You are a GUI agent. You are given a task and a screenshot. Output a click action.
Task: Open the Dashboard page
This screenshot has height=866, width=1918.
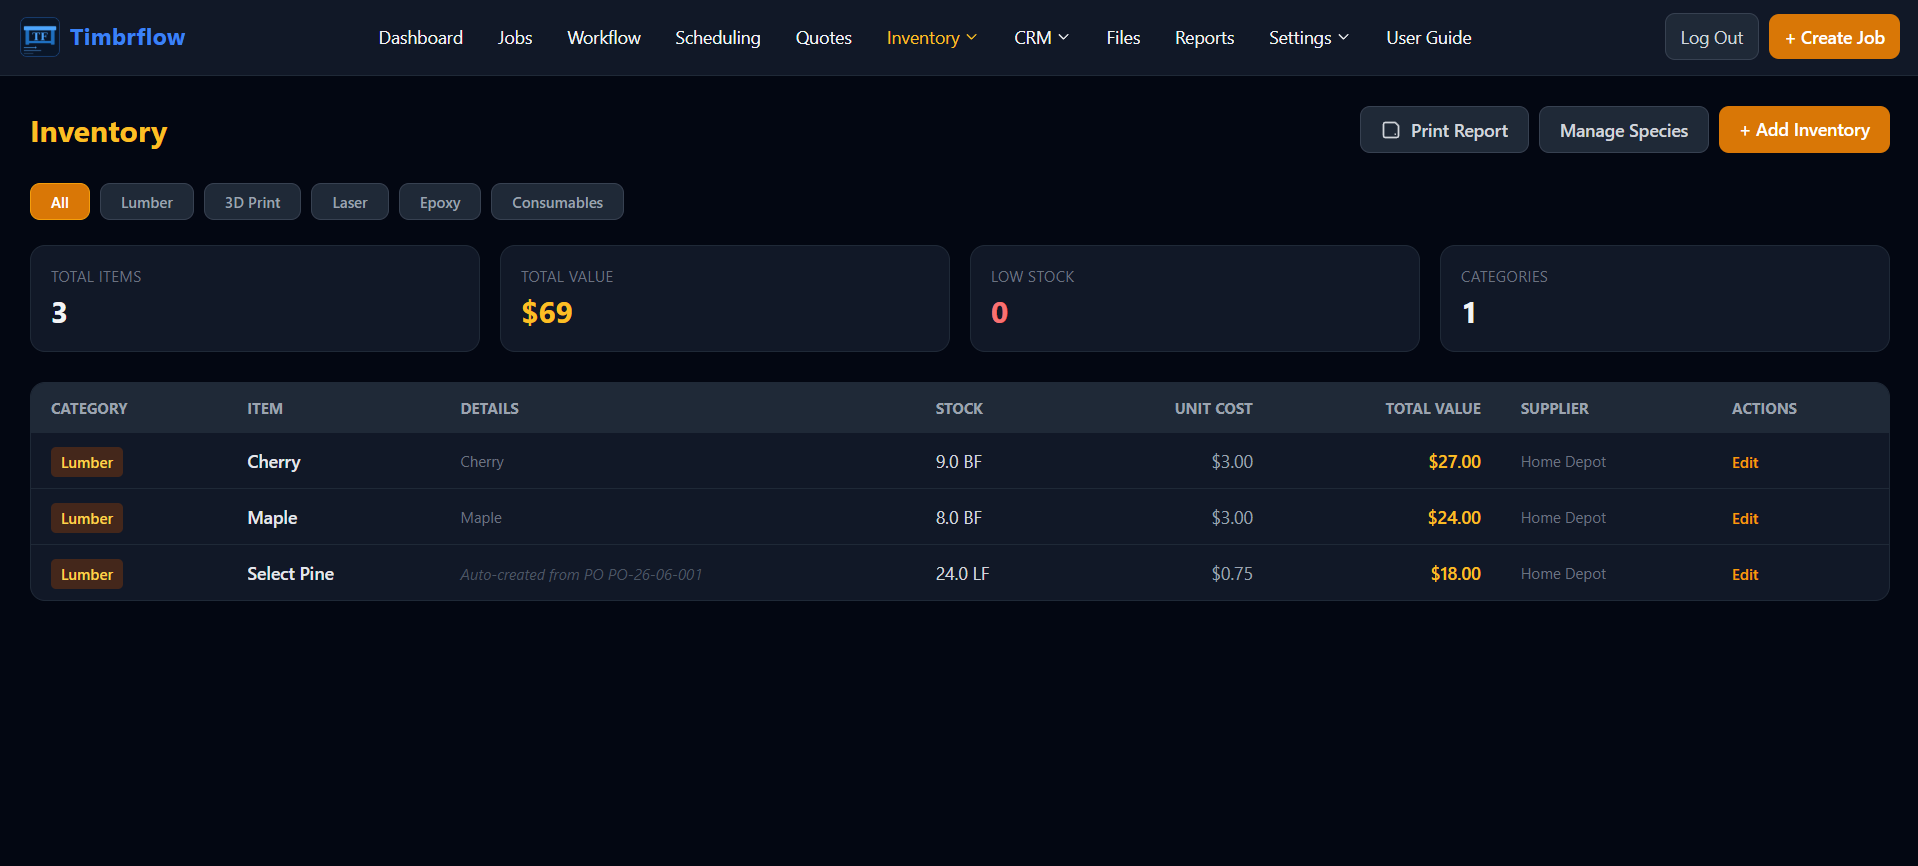(420, 38)
